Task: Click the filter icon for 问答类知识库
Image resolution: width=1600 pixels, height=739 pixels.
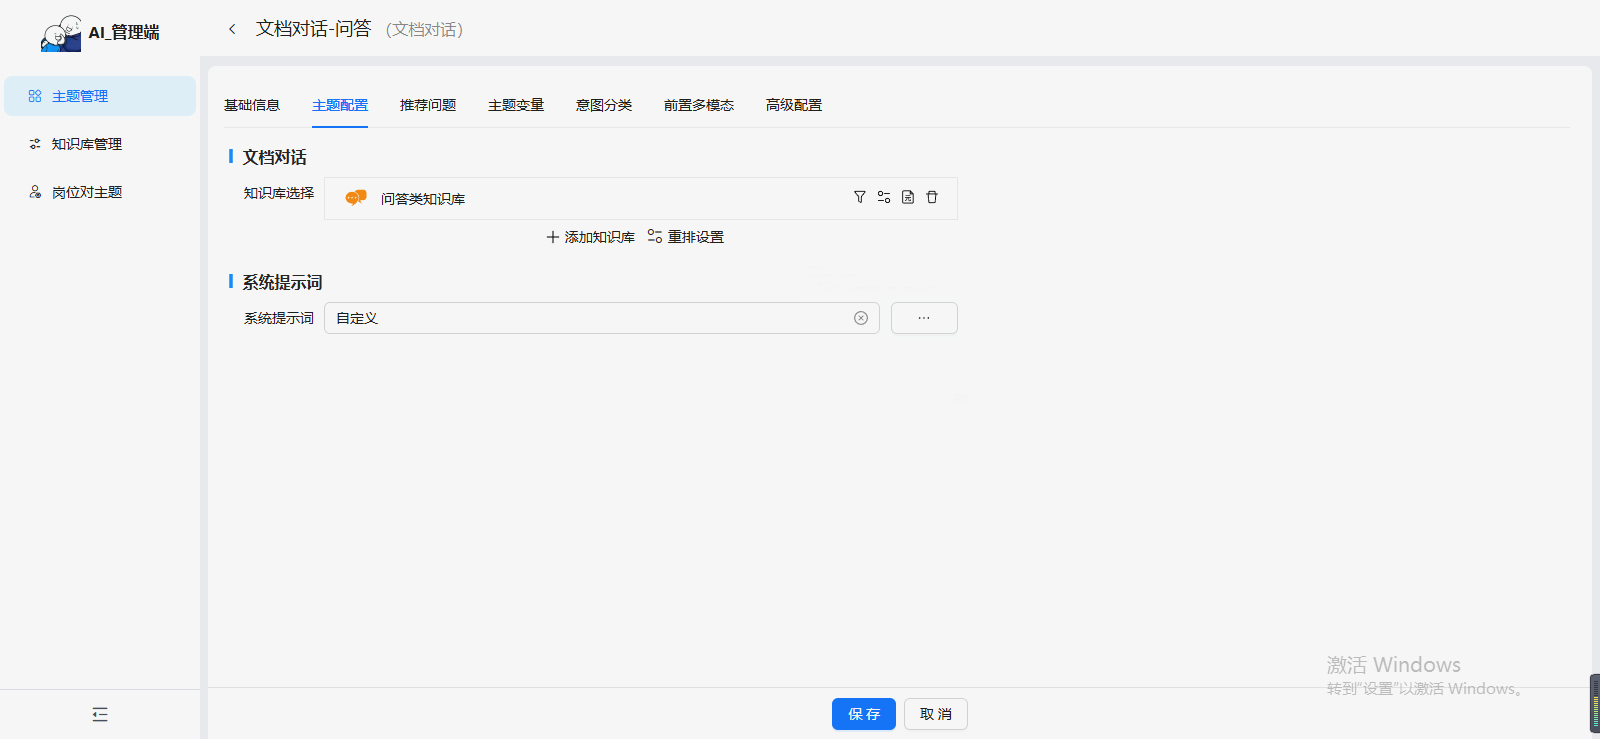Action: [859, 197]
